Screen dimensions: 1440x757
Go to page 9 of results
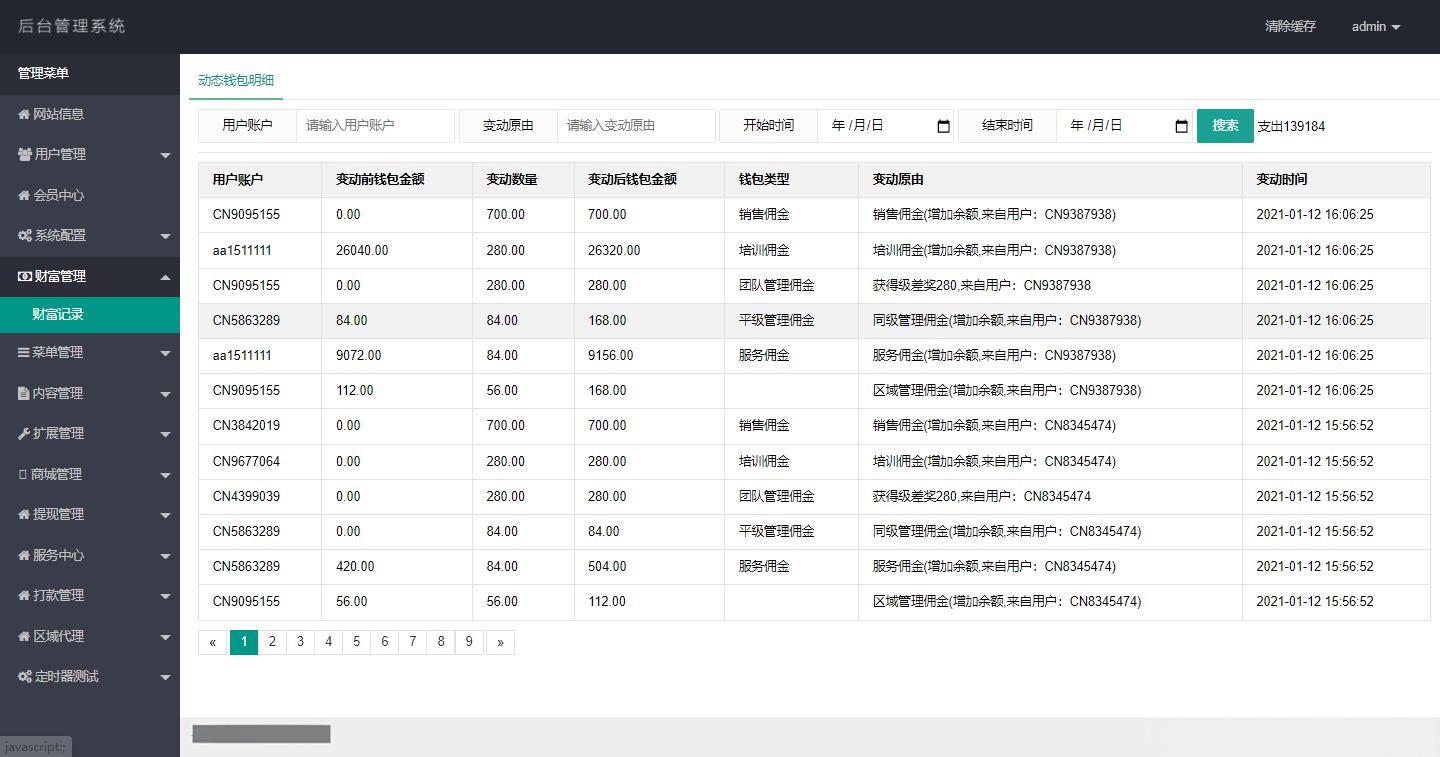coord(469,642)
